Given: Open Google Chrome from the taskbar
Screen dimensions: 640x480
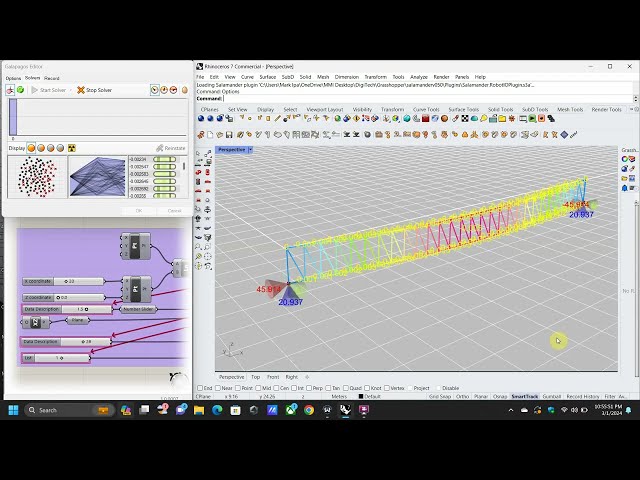Looking at the screenshot, I should (x=309, y=410).
